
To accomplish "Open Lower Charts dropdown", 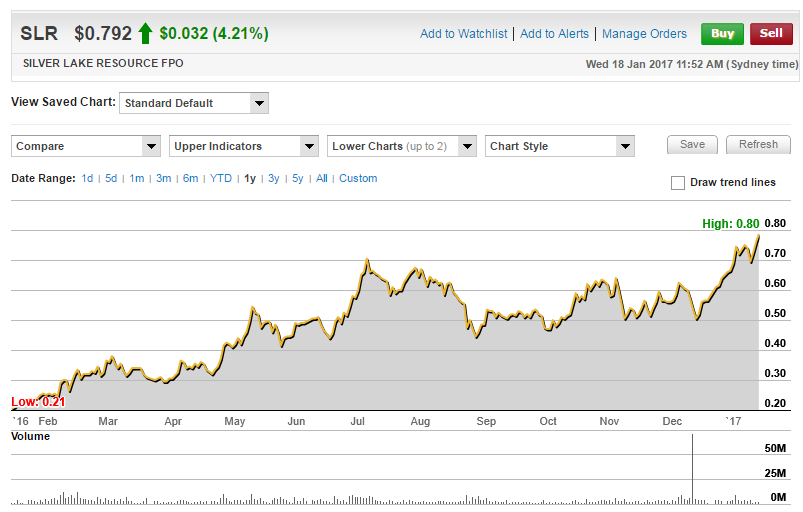I will pos(402,146).
